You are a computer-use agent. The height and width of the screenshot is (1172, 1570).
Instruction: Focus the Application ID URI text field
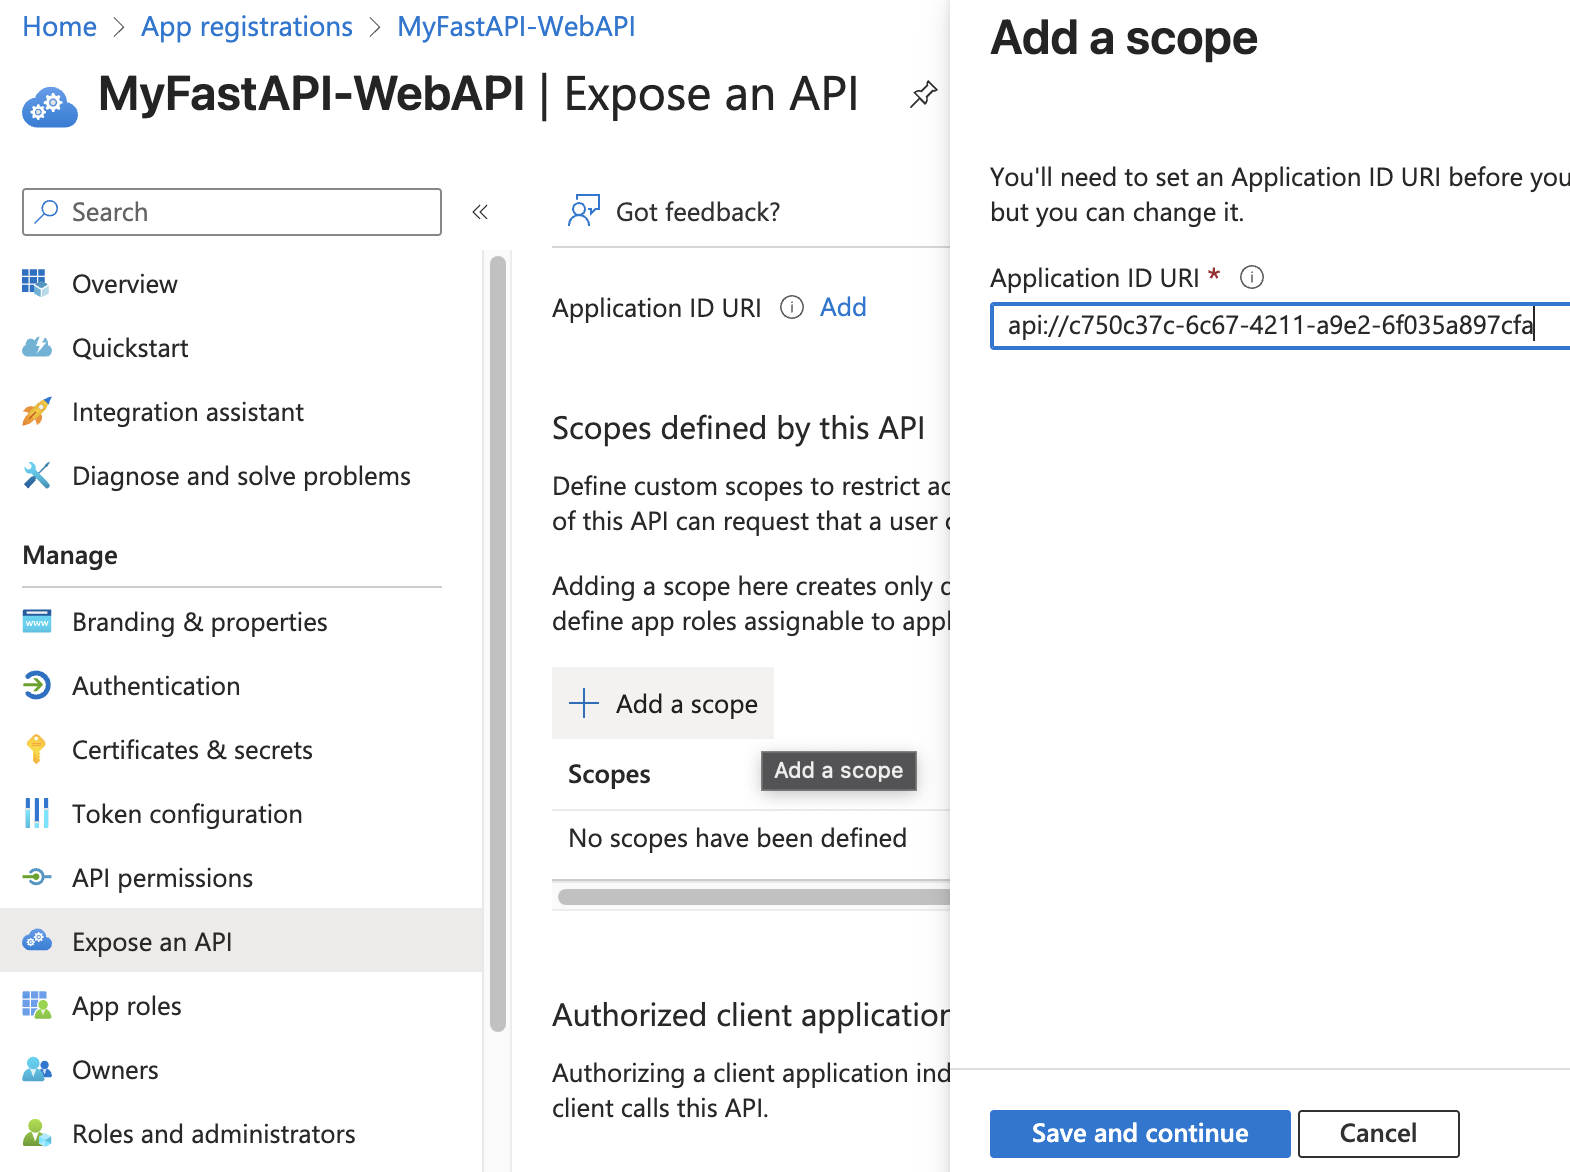1270,326
